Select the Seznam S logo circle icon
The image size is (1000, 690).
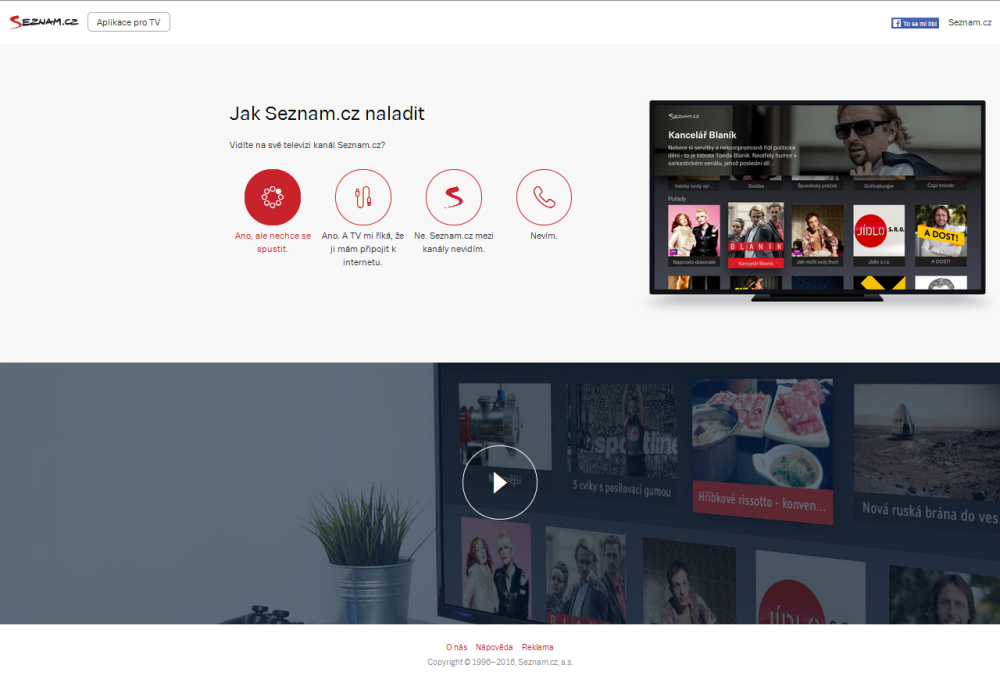tap(453, 197)
